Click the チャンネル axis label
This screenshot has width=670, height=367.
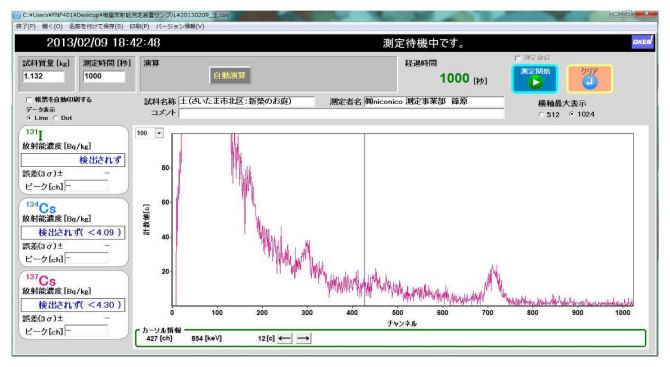point(402,324)
